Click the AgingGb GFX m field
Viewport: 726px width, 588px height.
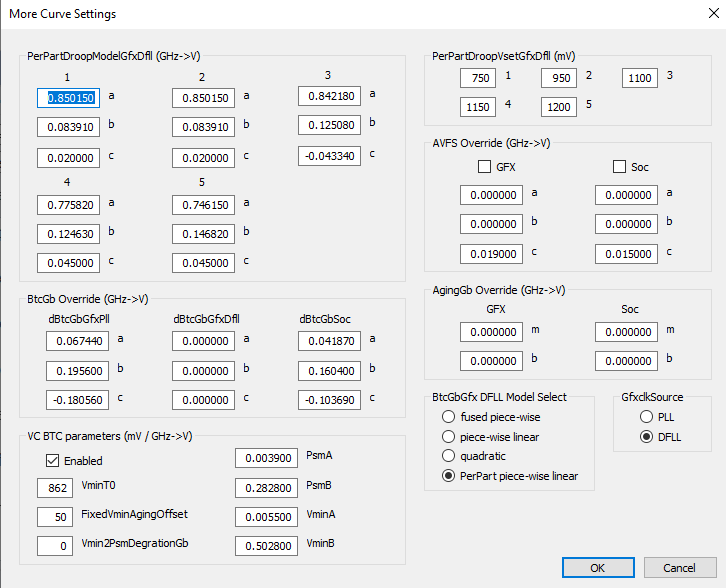pos(491,332)
